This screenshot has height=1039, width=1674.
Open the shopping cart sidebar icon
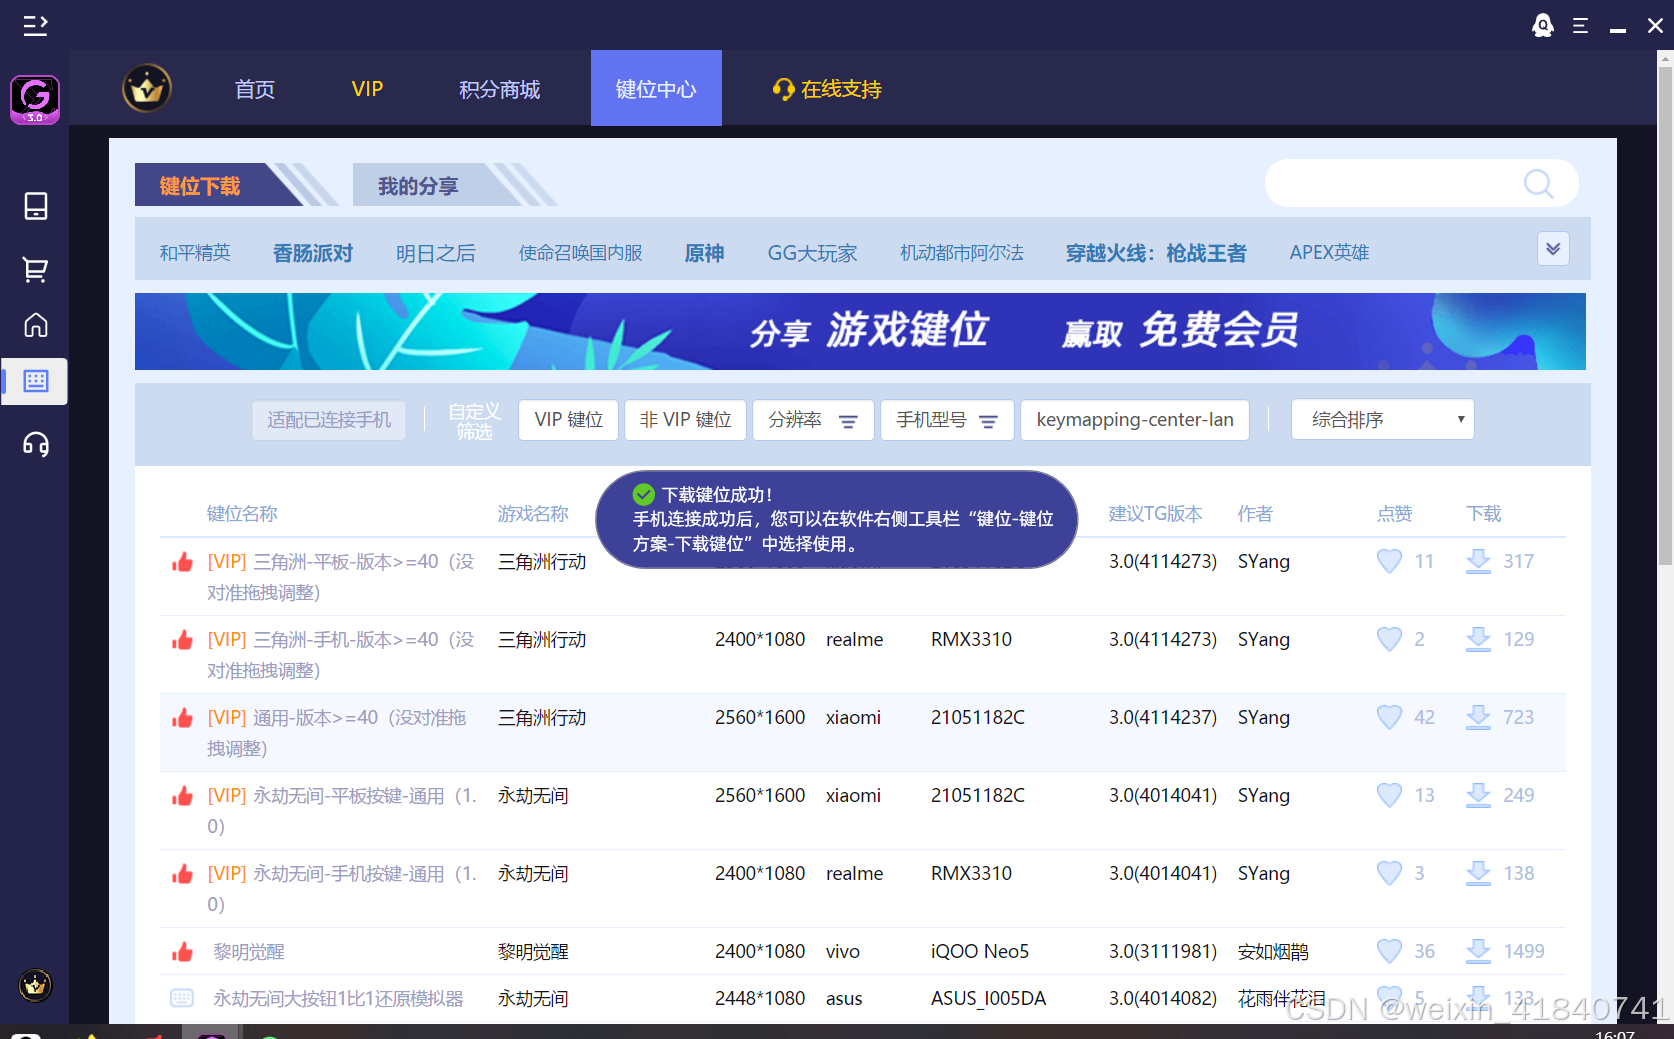[x=36, y=269]
